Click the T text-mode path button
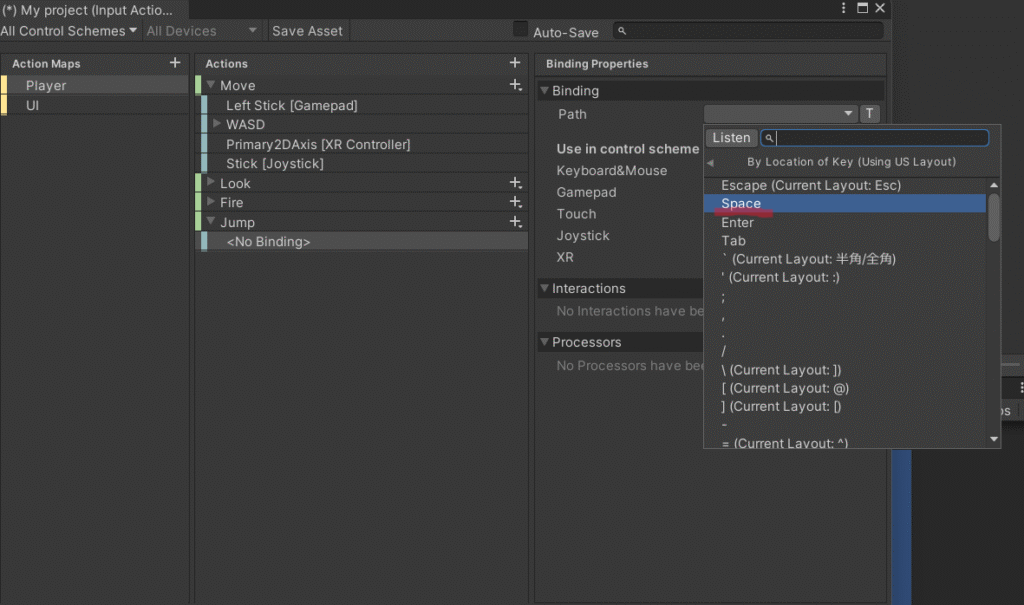The height and width of the screenshot is (605, 1024). [x=870, y=114]
